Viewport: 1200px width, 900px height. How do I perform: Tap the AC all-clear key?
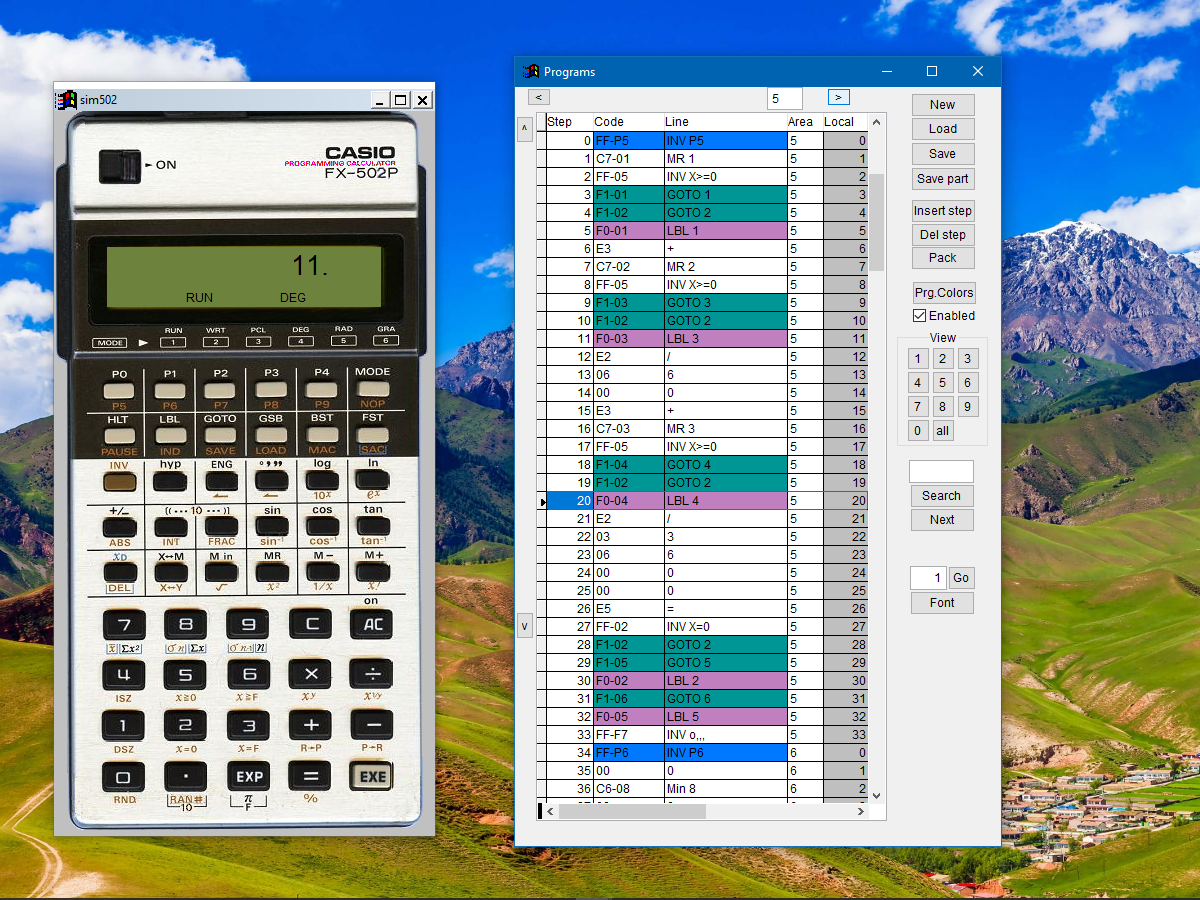371,625
